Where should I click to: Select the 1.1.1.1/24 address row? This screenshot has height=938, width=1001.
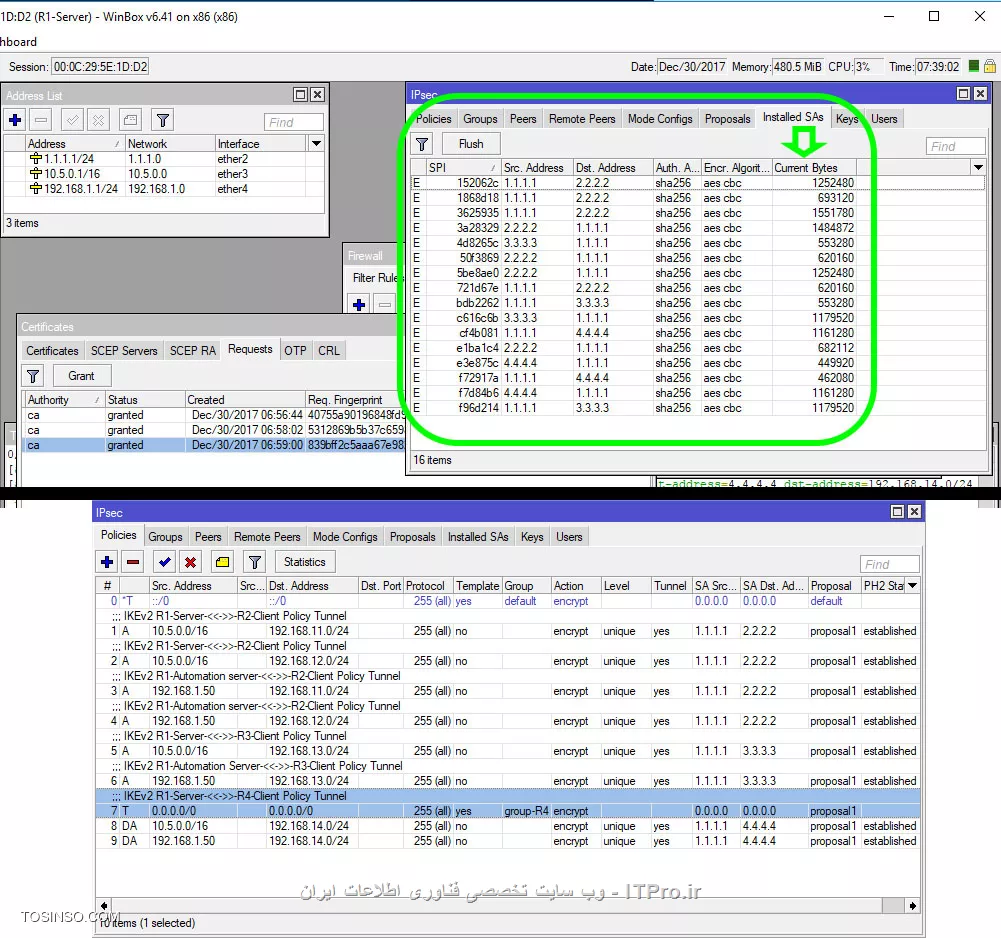click(163, 159)
